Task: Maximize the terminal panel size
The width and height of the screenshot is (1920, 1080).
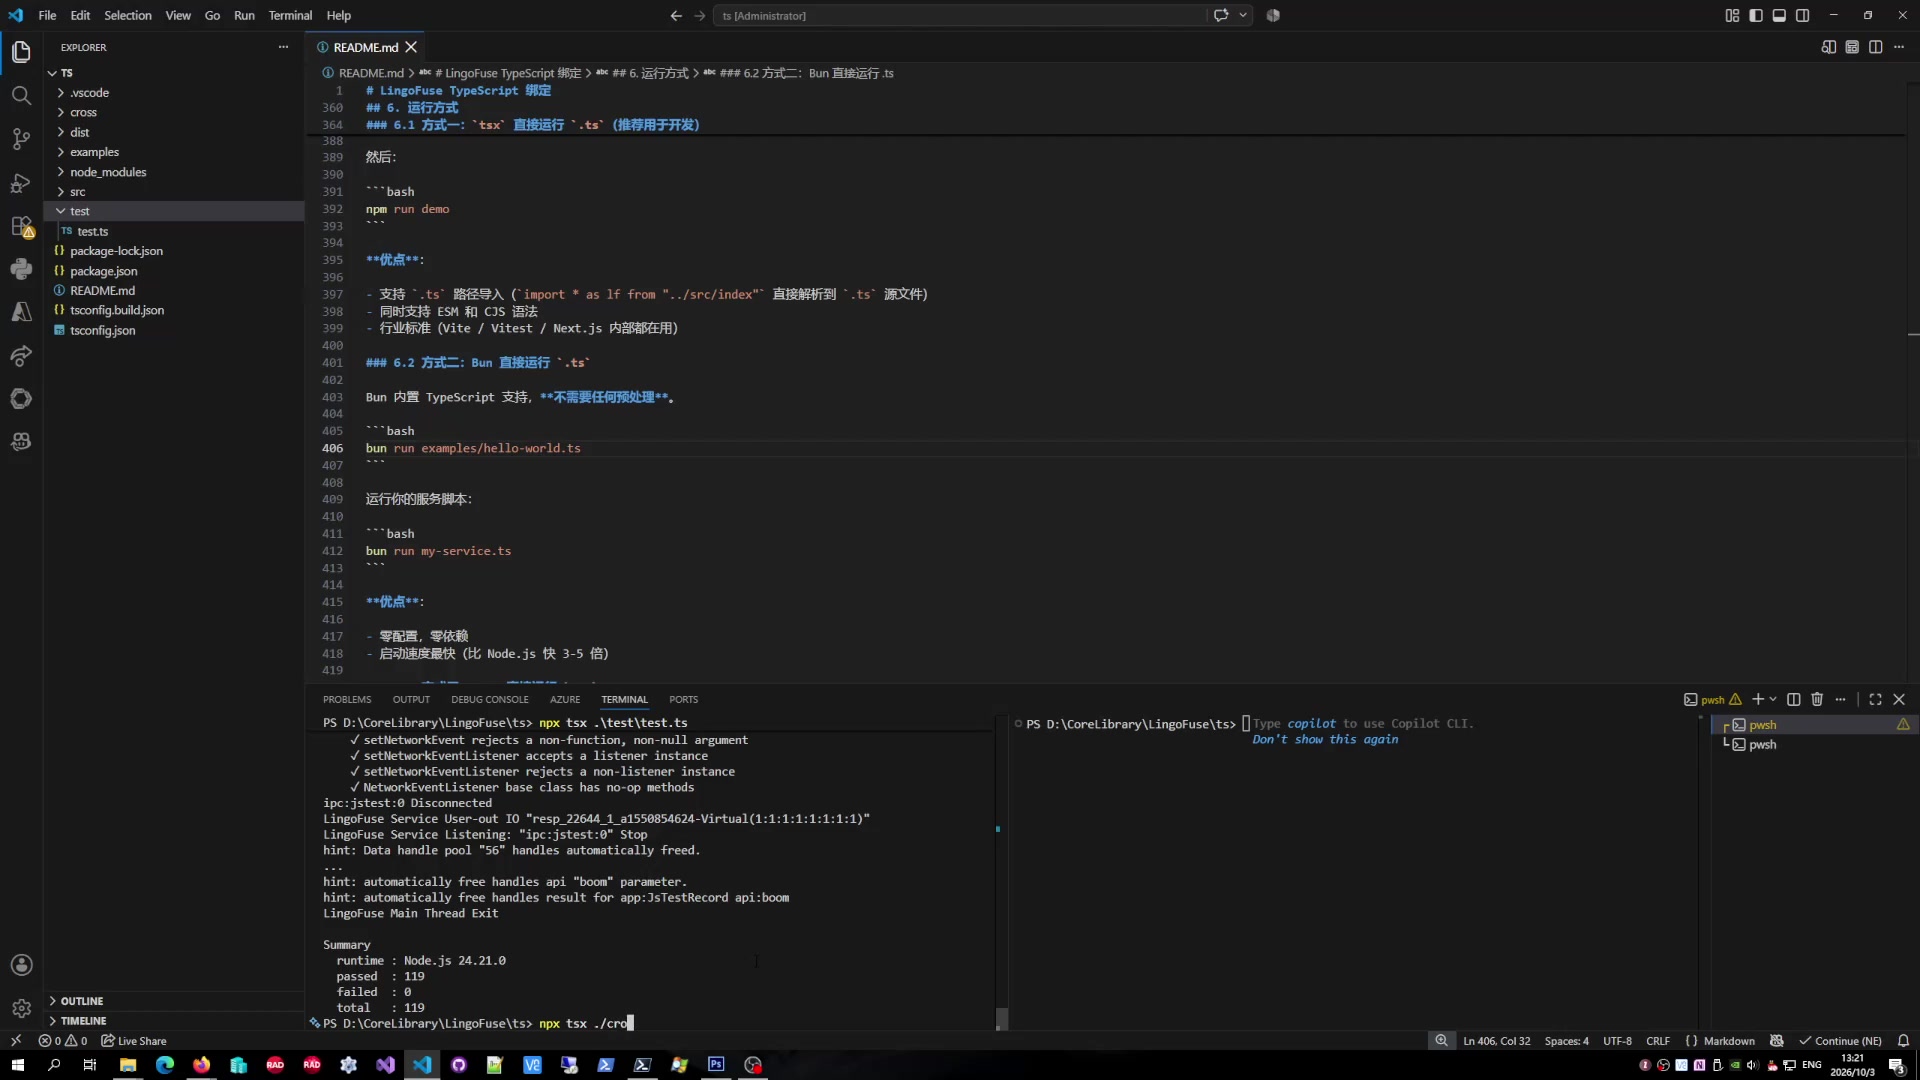Action: tap(1875, 699)
